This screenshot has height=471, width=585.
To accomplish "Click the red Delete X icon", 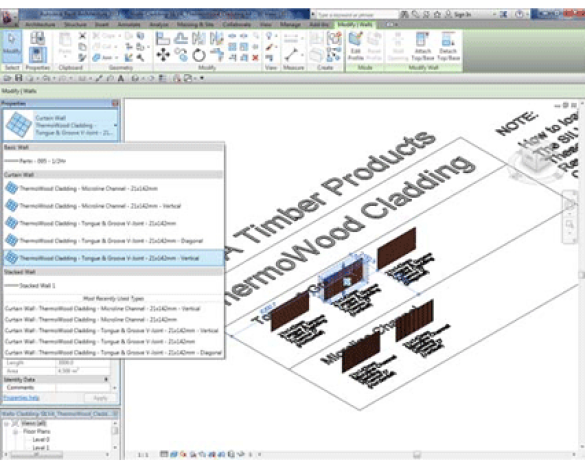I will (x=255, y=57).
